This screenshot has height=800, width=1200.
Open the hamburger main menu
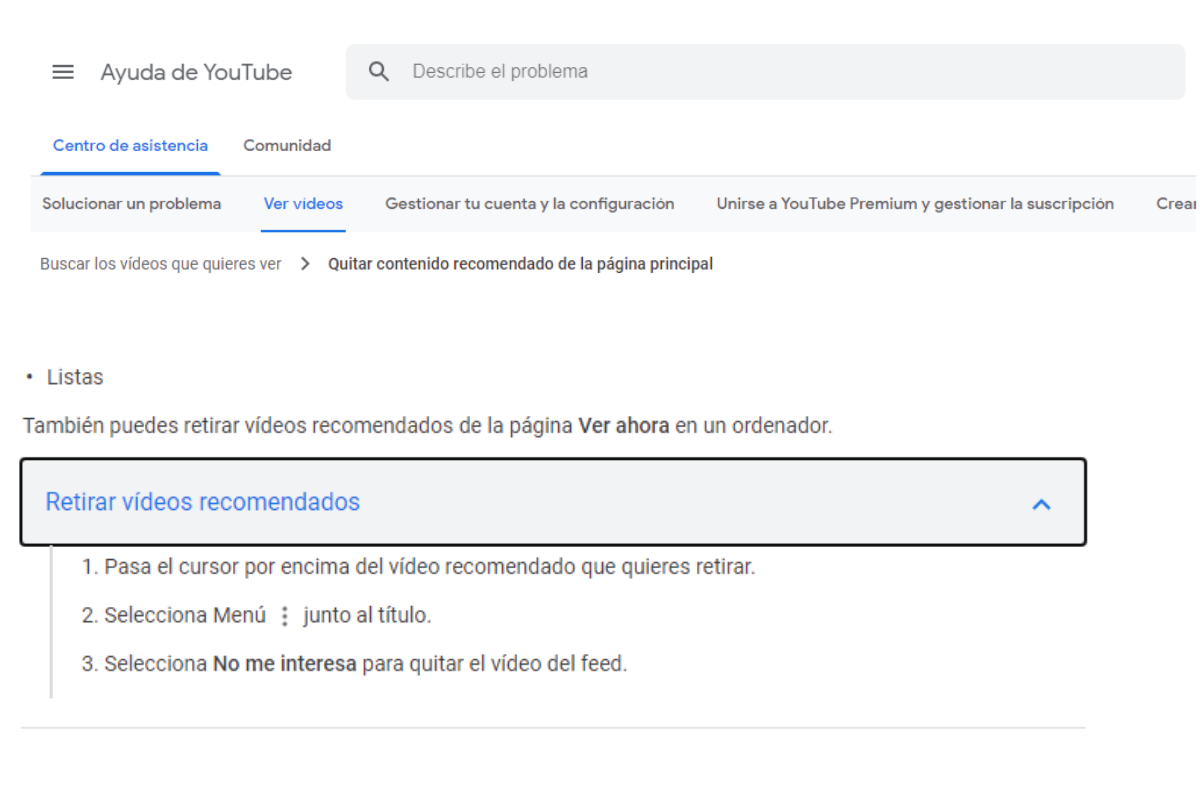(x=63, y=72)
